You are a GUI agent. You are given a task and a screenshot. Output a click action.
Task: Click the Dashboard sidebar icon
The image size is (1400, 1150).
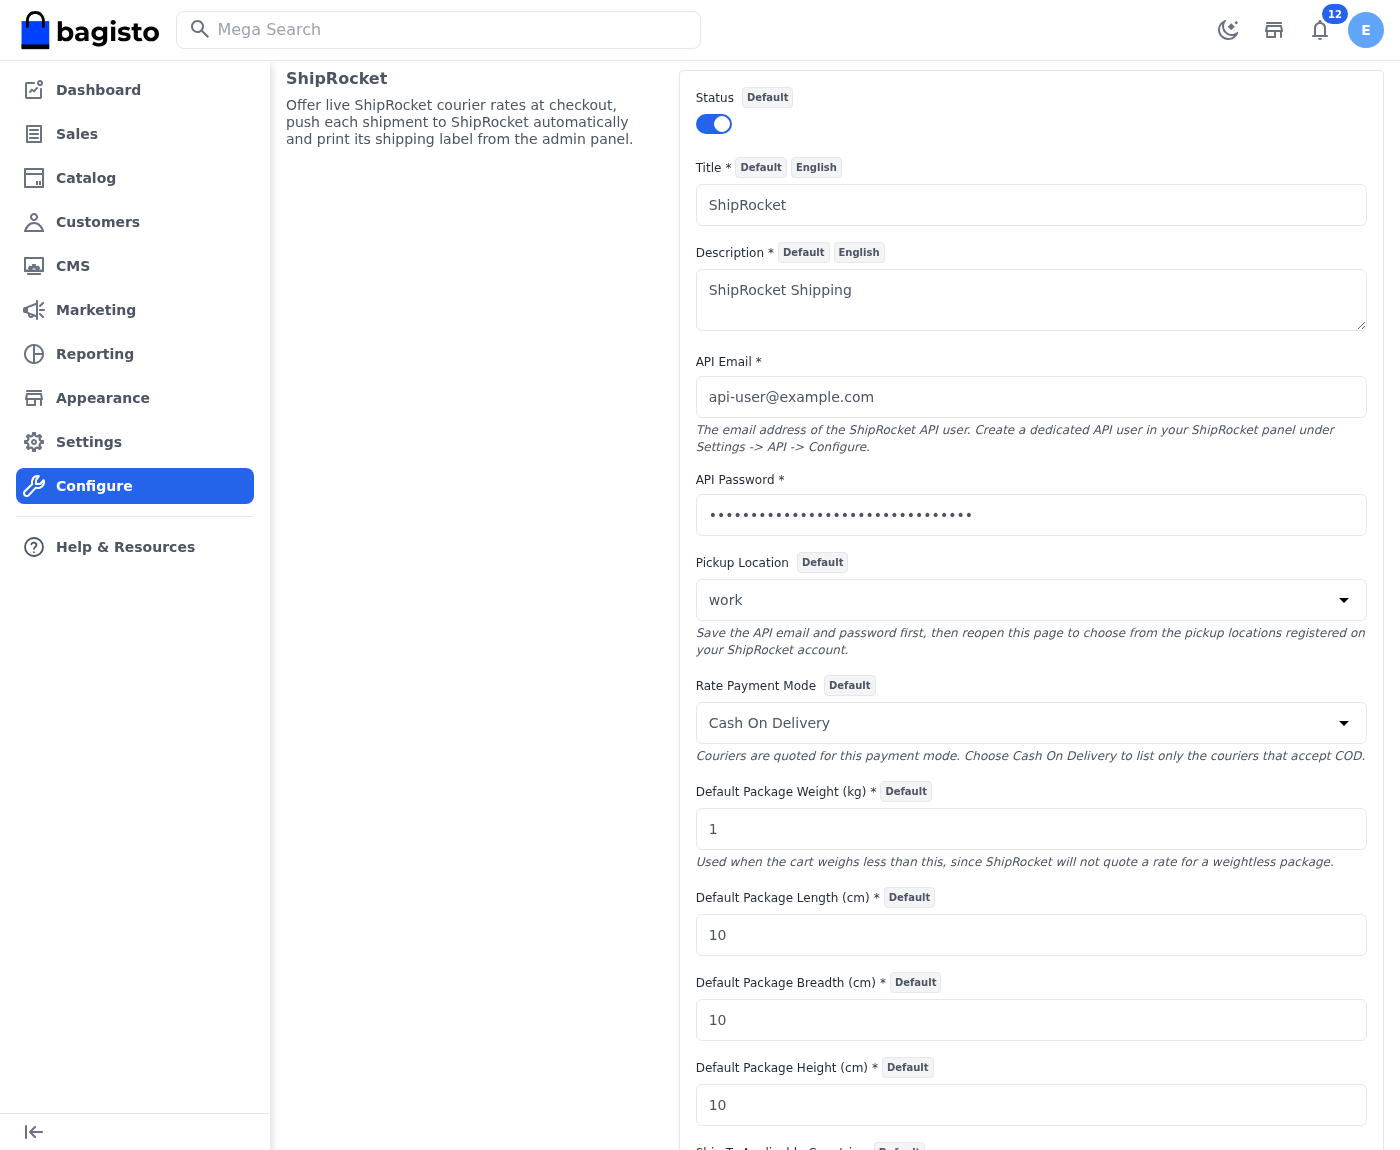click(34, 90)
